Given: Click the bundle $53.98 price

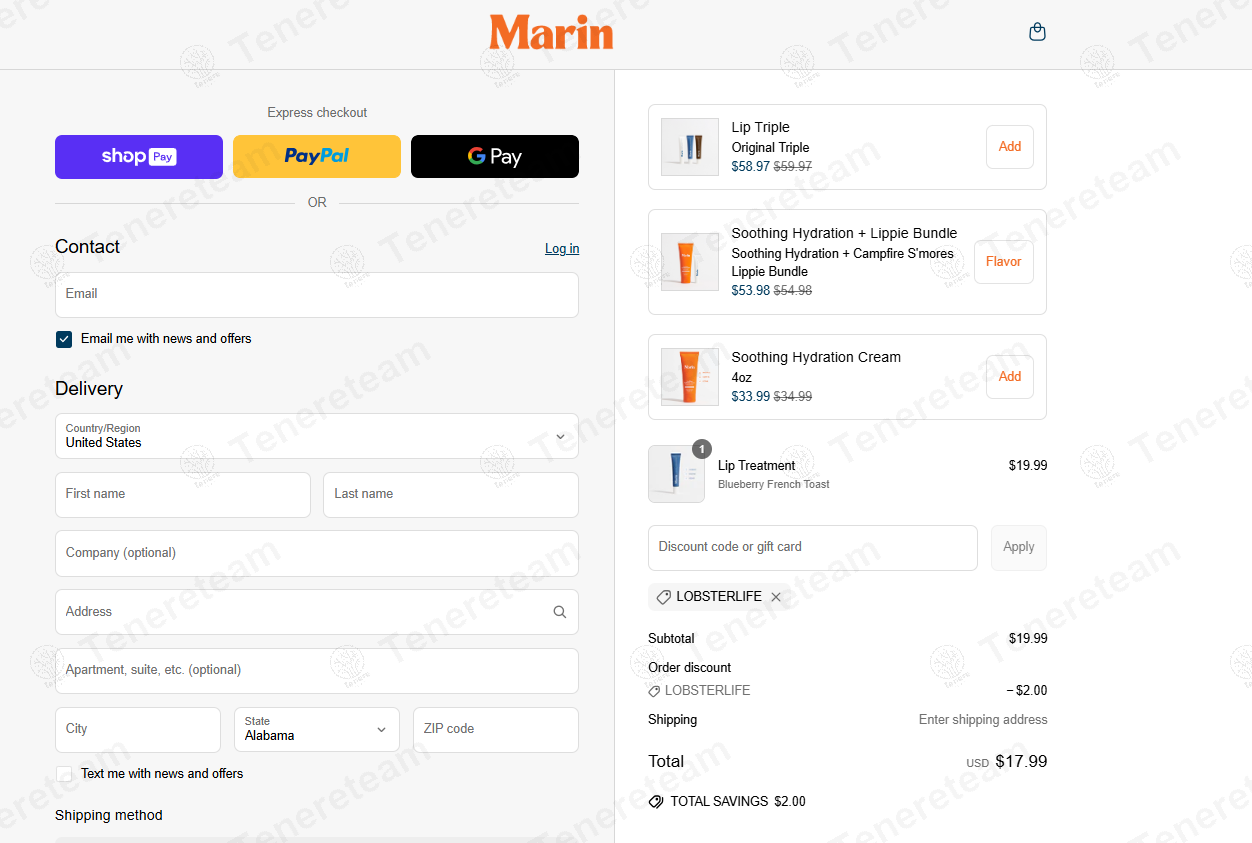Looking at the screenshot, I should (751, 291).
